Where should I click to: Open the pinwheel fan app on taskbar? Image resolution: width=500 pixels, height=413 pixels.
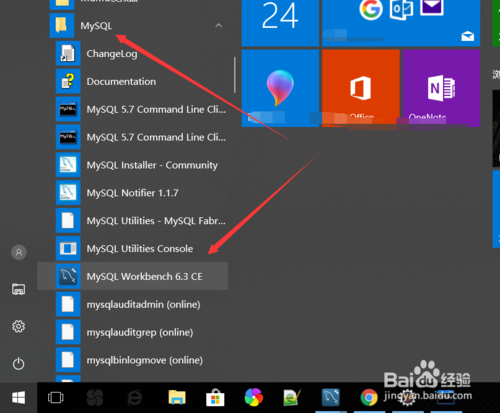95,398
